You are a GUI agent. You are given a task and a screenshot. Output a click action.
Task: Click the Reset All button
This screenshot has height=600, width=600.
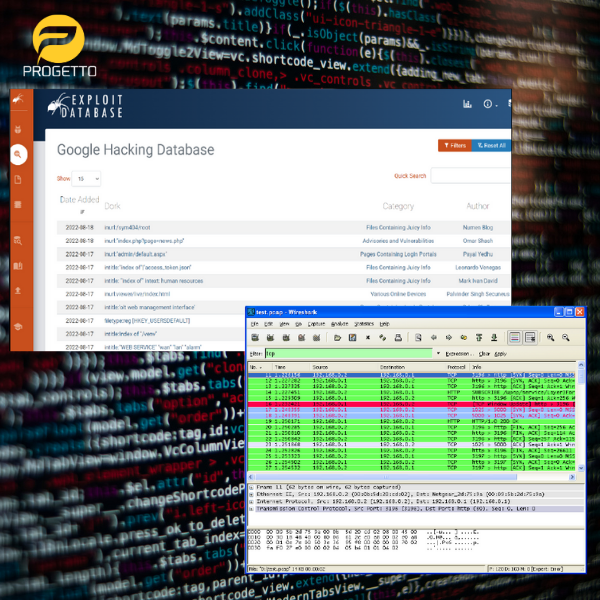click(492, 145)
